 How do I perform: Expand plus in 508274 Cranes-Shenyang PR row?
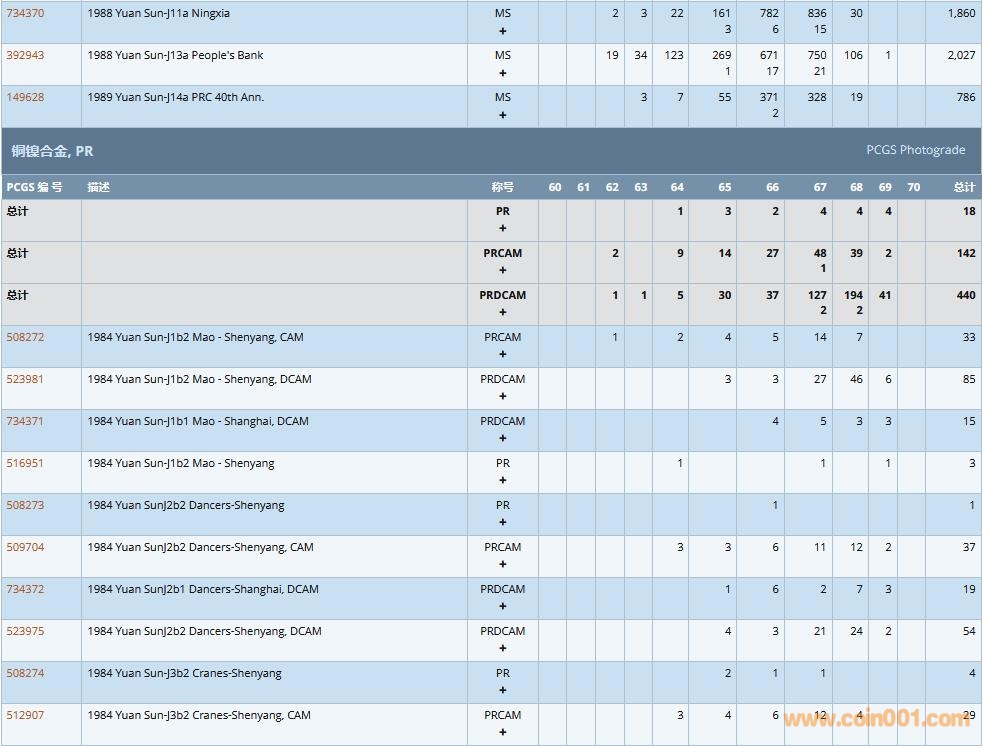point(502,691)
